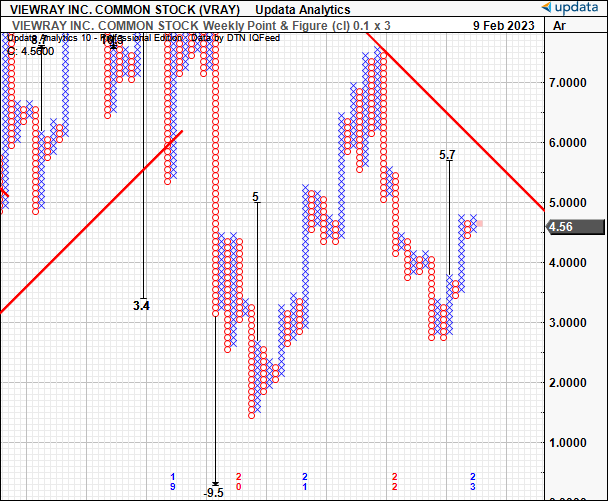Click the year 21 axis marker
The width and height of the screenshot is (608, 501).
[305, 481]
